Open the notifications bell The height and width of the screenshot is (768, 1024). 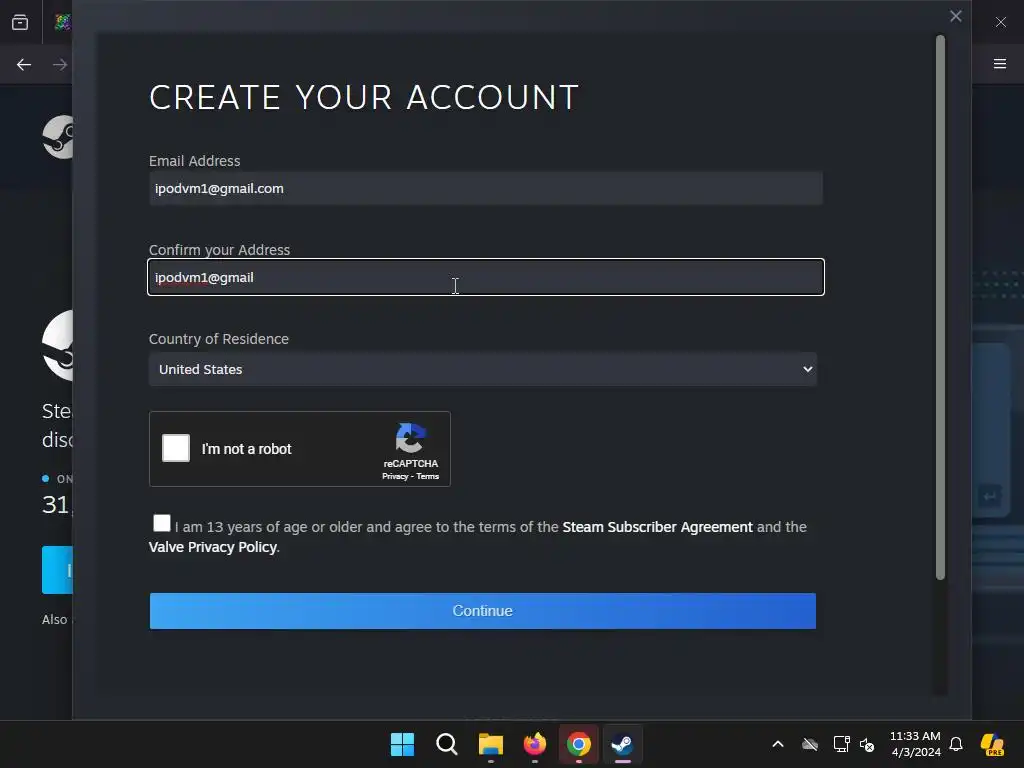click(956, 744)
